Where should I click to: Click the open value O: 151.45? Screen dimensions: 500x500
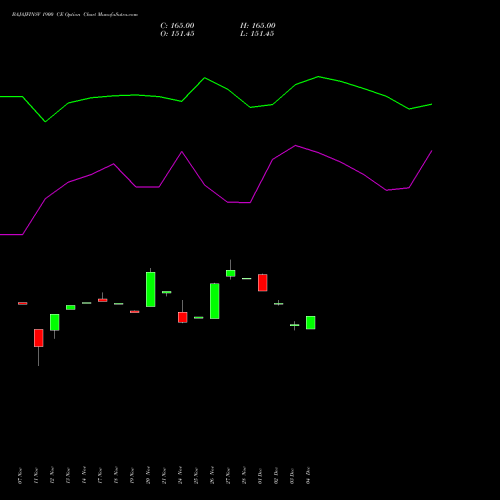tap(177, 34)
